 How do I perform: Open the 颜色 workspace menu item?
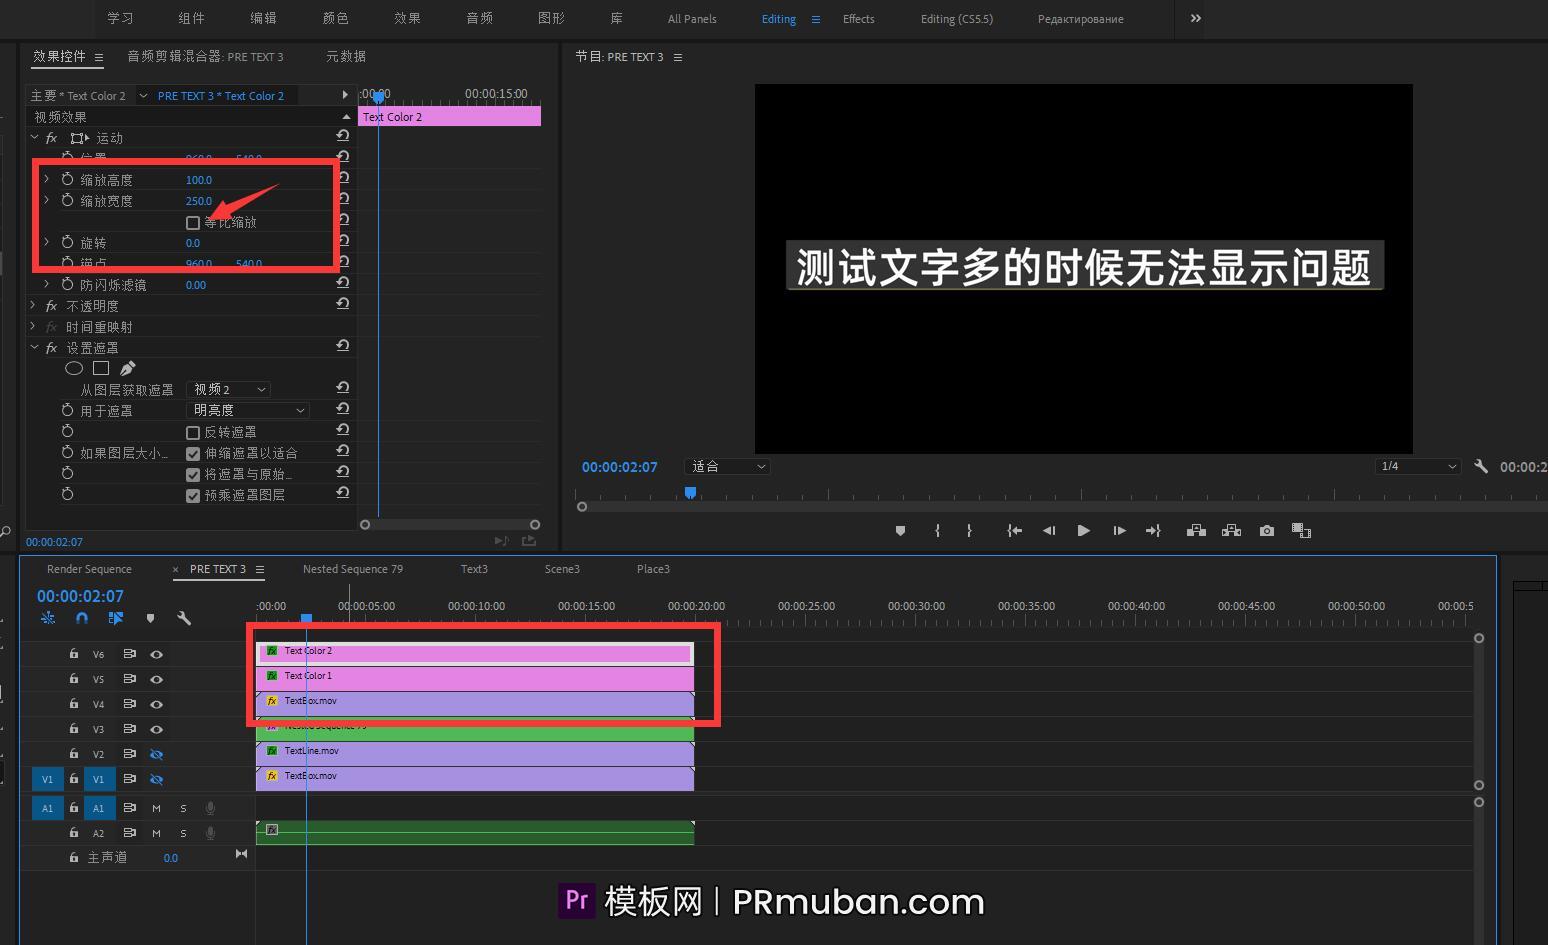click(x=335, y=17)
